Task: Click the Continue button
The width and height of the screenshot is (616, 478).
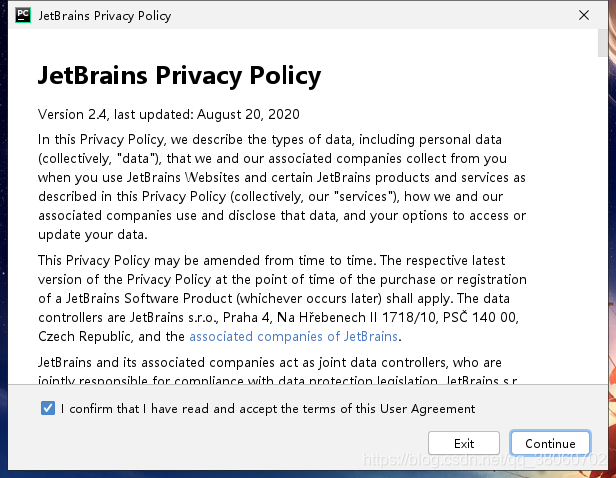Action: pos(550,443)
